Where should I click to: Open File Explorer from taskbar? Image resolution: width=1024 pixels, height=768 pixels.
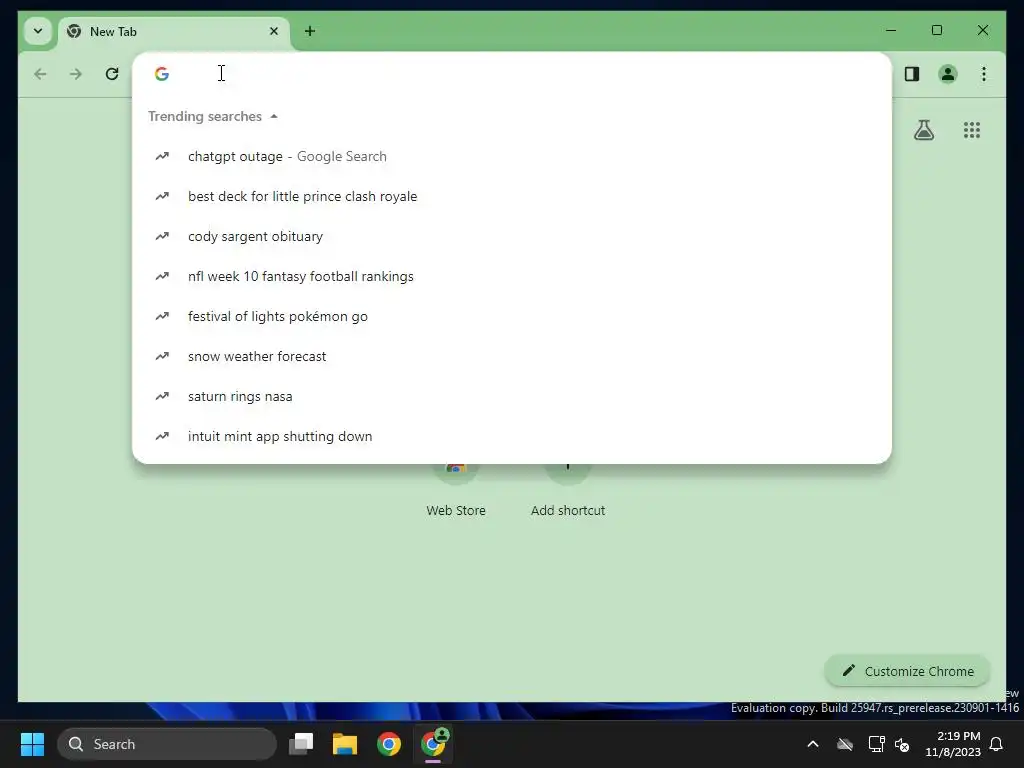click(x=345, y=744)
